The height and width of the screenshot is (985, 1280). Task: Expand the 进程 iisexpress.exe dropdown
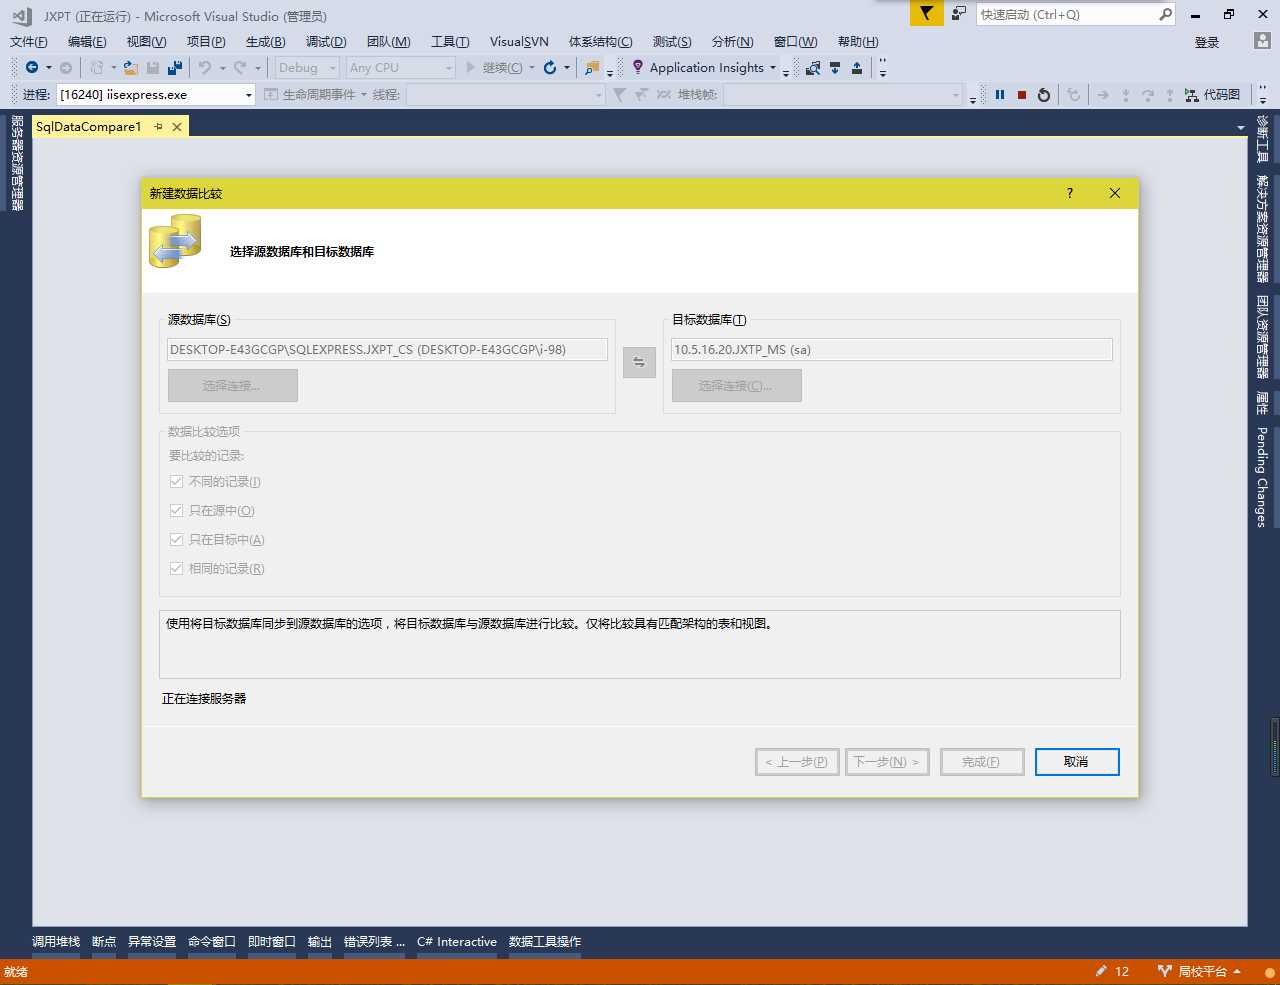coord(249,95)
